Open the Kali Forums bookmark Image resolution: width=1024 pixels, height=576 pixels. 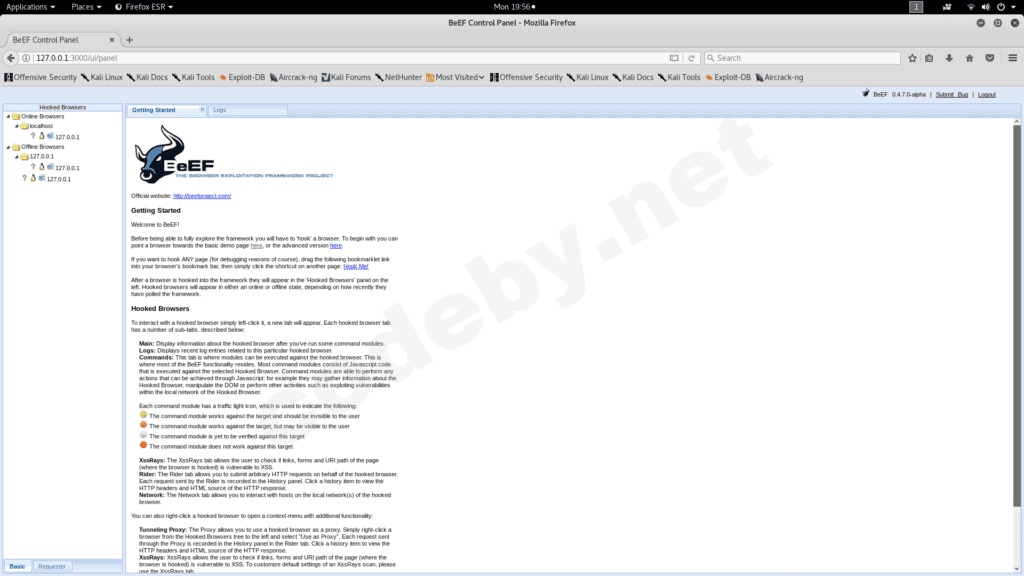(x=346, y=77)
